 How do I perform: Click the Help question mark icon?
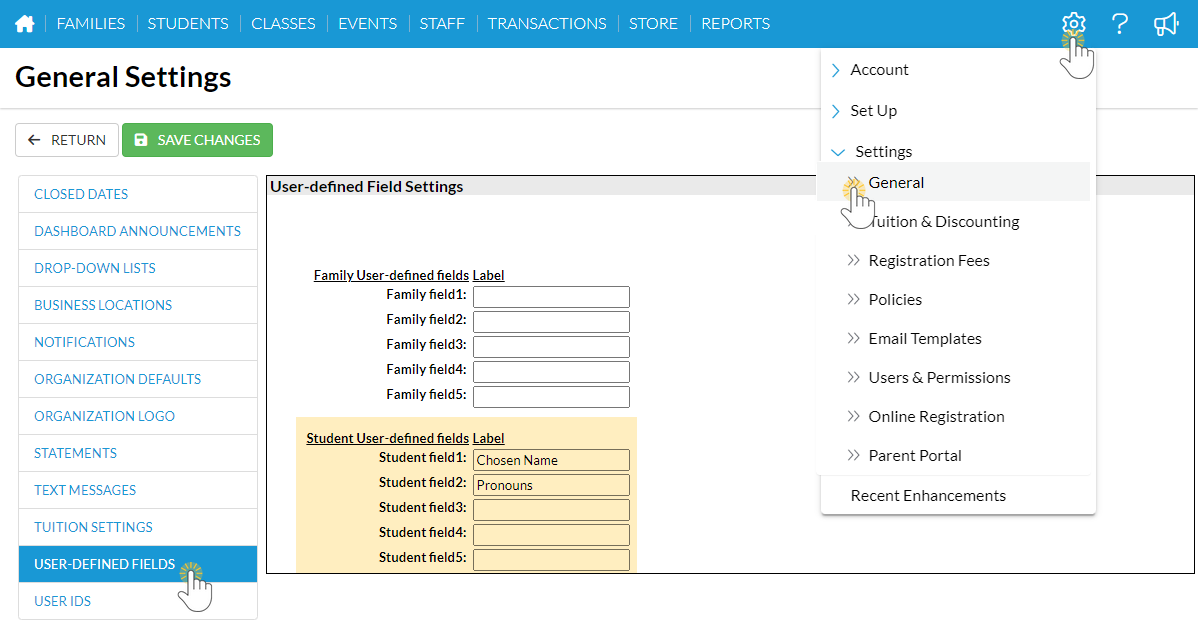click(1120, 24)
